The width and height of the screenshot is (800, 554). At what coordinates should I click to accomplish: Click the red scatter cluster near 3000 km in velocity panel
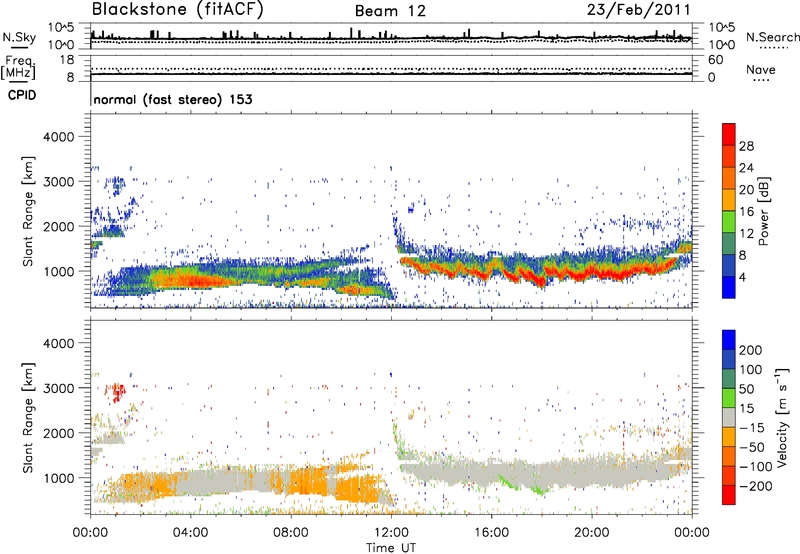(116, 393)
